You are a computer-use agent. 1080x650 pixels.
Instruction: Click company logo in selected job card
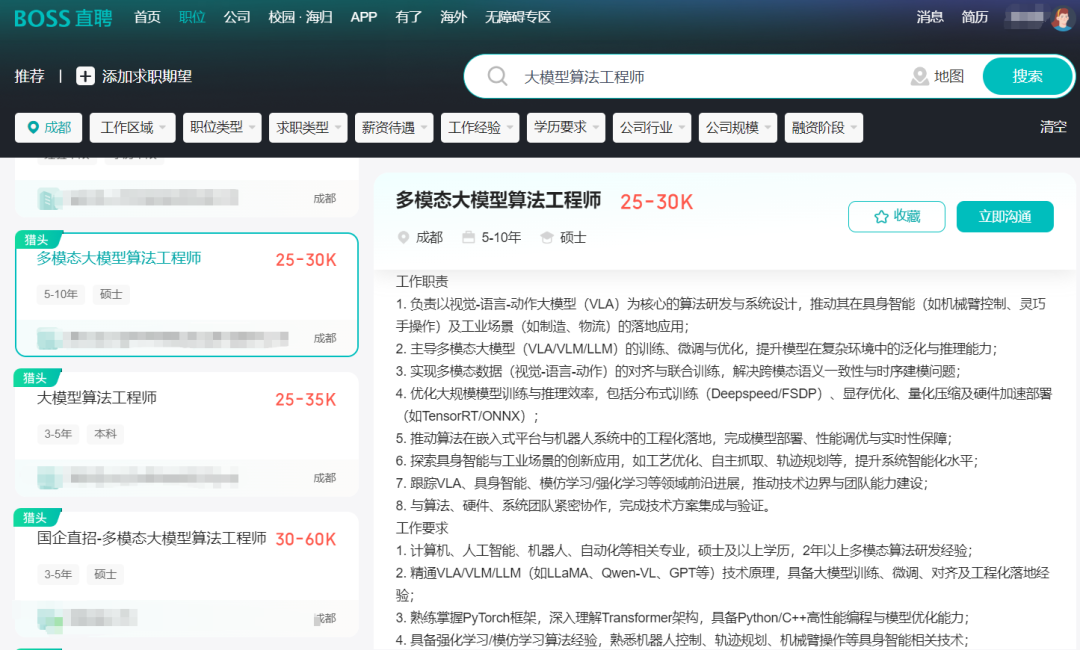[50, 338]
